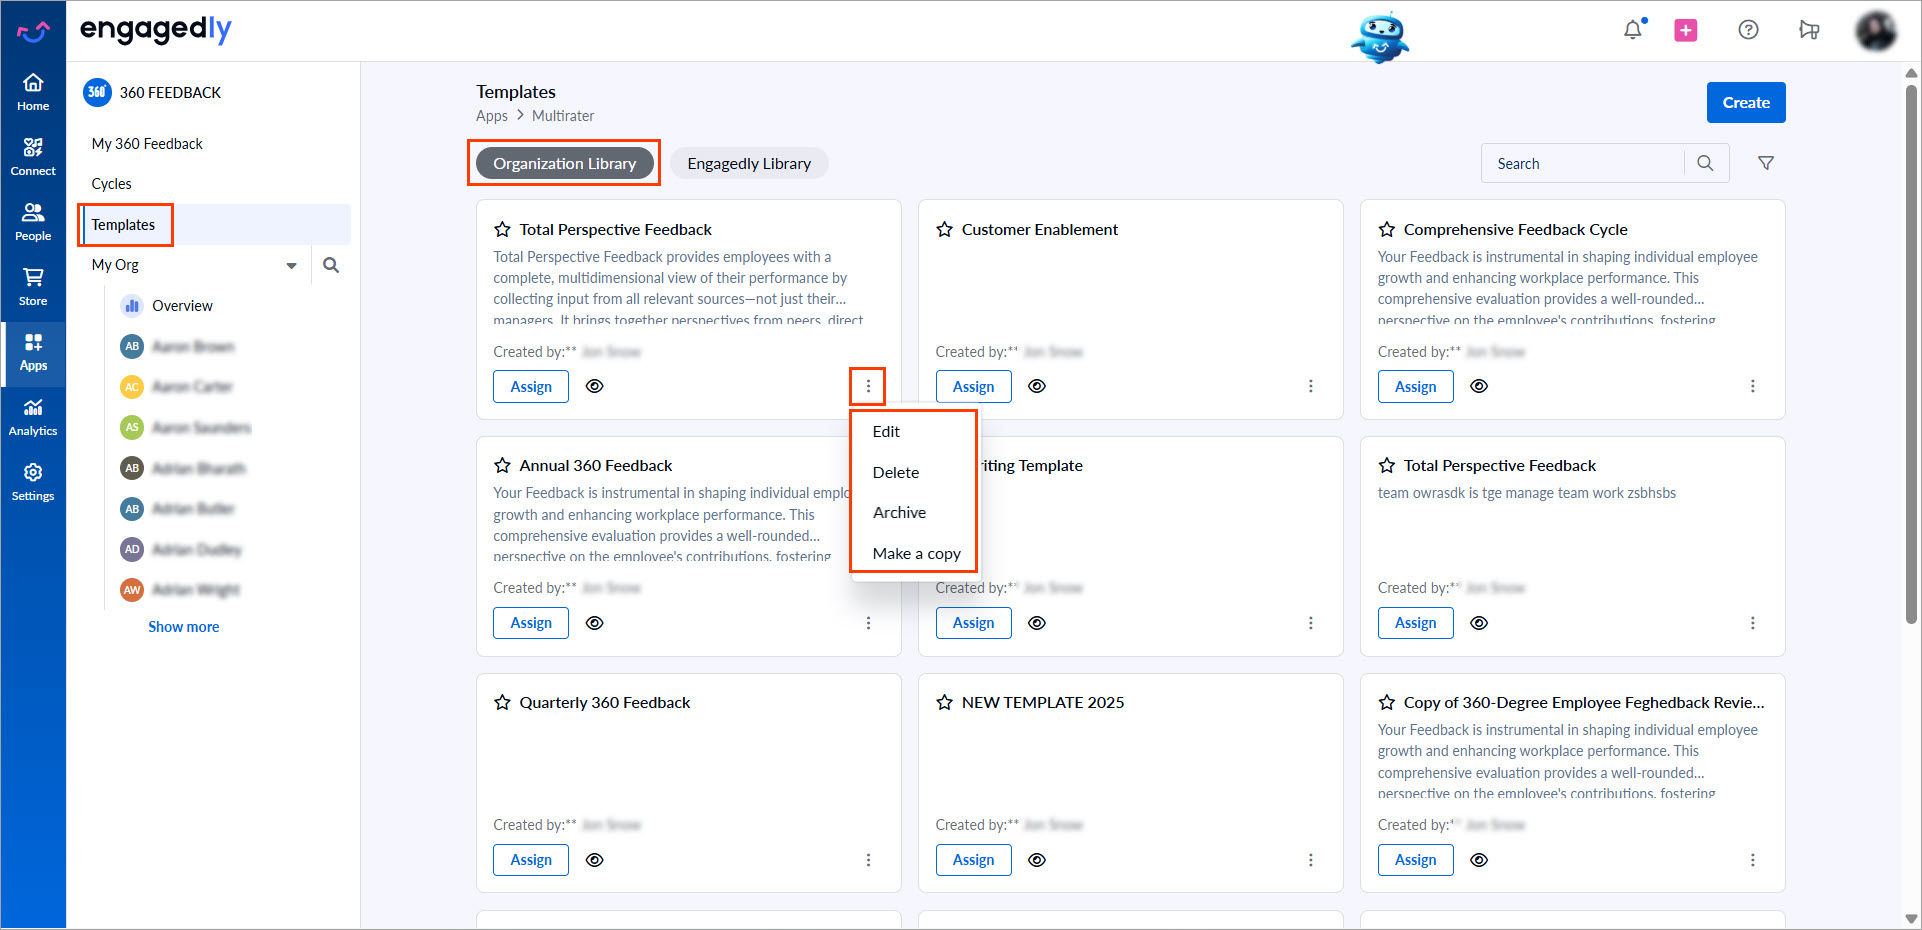Preview Annual 360 Feedback with eye icon
The image size is (1922, 930).
pyautogui.click(x=595, y=623)
